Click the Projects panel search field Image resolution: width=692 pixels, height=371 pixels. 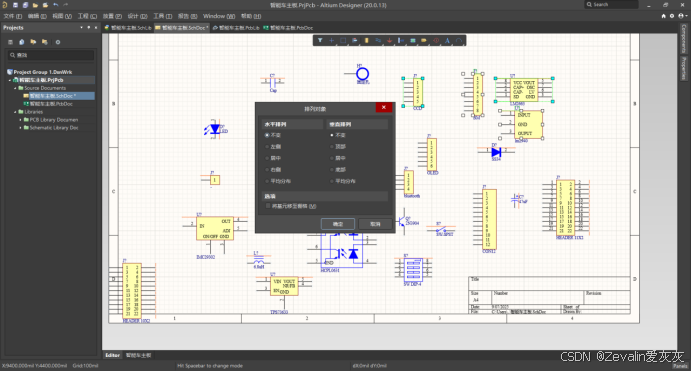tap(51, 55)
